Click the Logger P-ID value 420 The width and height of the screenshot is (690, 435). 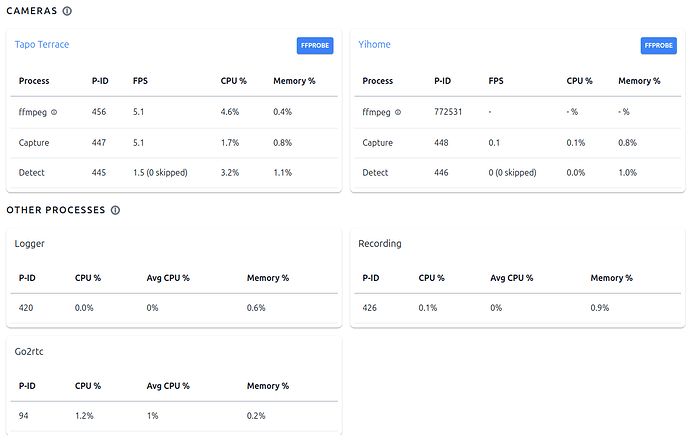click(27, 307)
